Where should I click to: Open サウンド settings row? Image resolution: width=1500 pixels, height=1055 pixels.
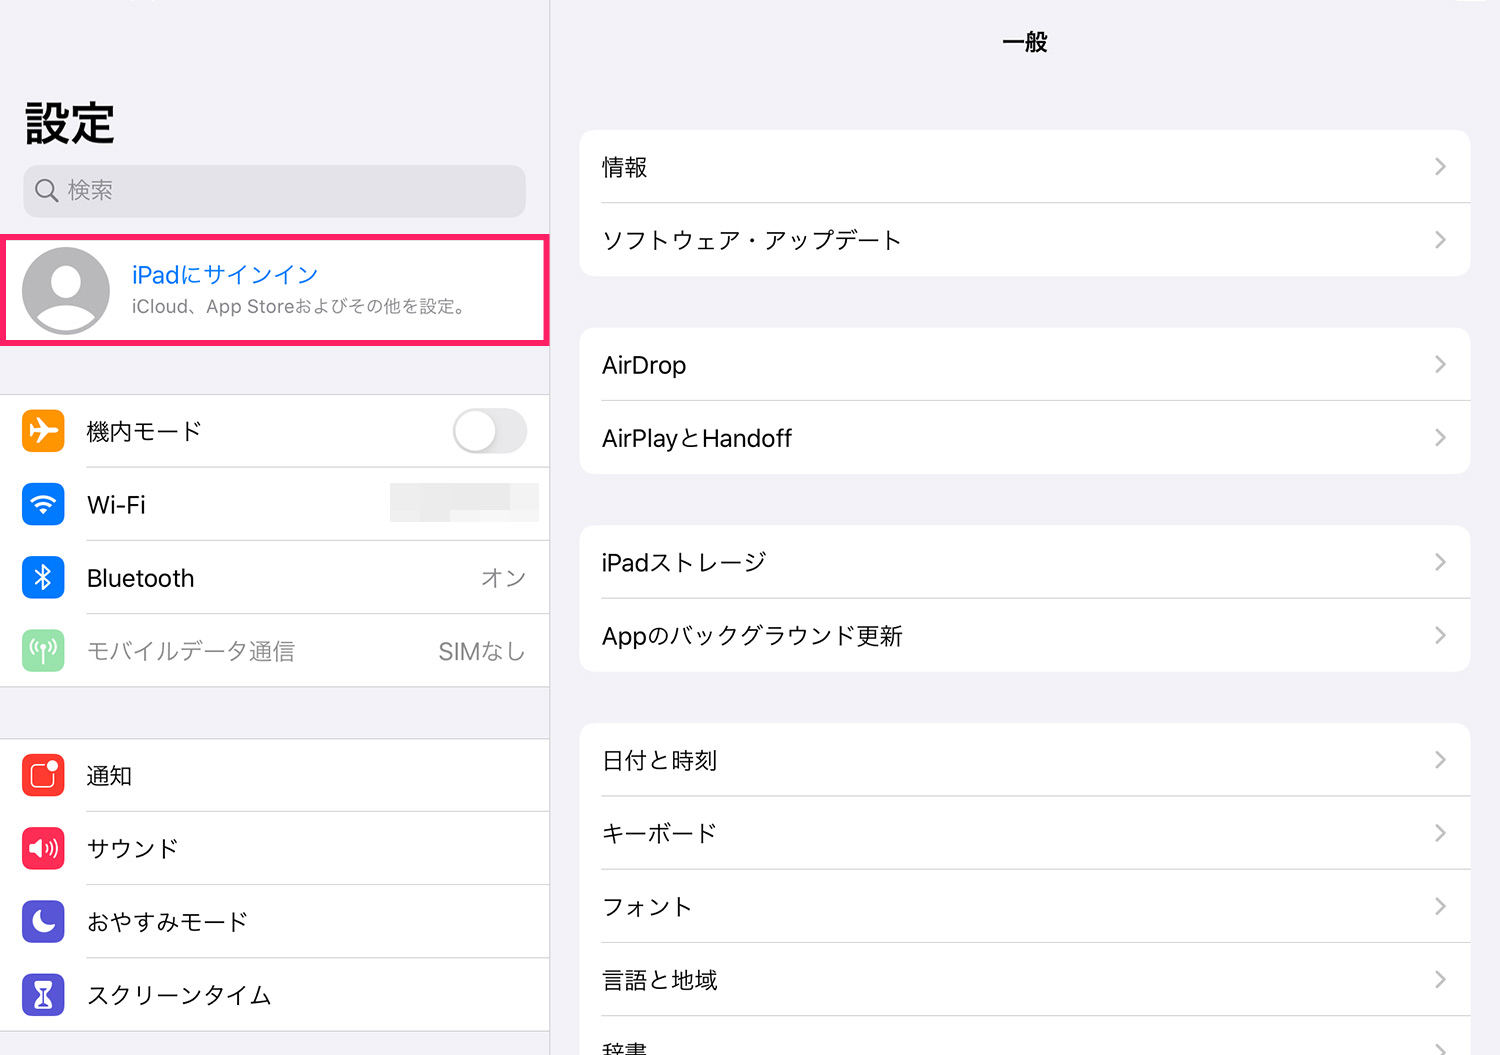[x=275, y=848]
